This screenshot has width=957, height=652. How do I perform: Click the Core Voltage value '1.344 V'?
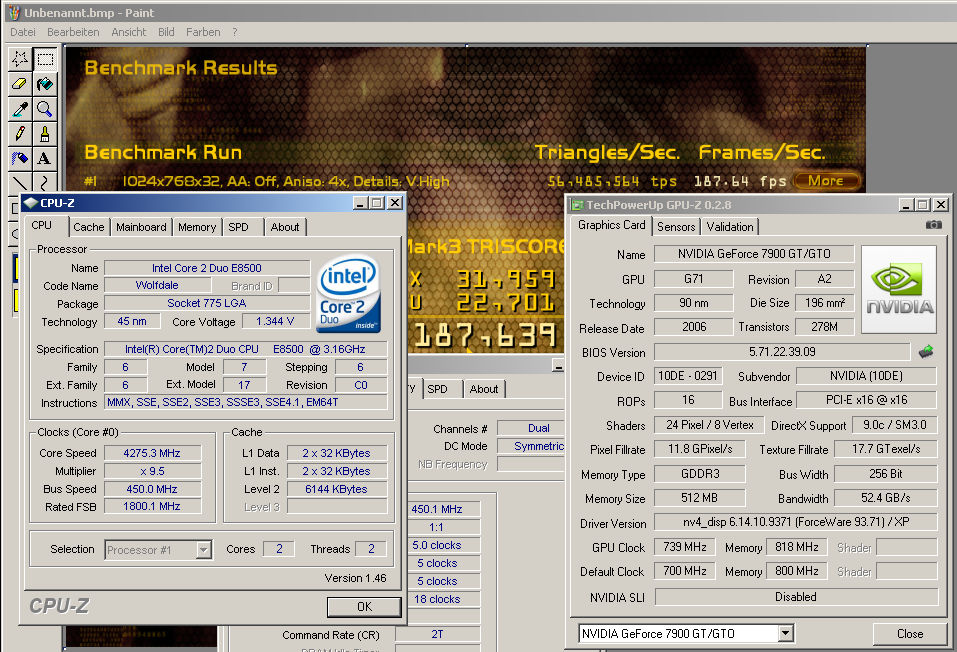point(275,322)
